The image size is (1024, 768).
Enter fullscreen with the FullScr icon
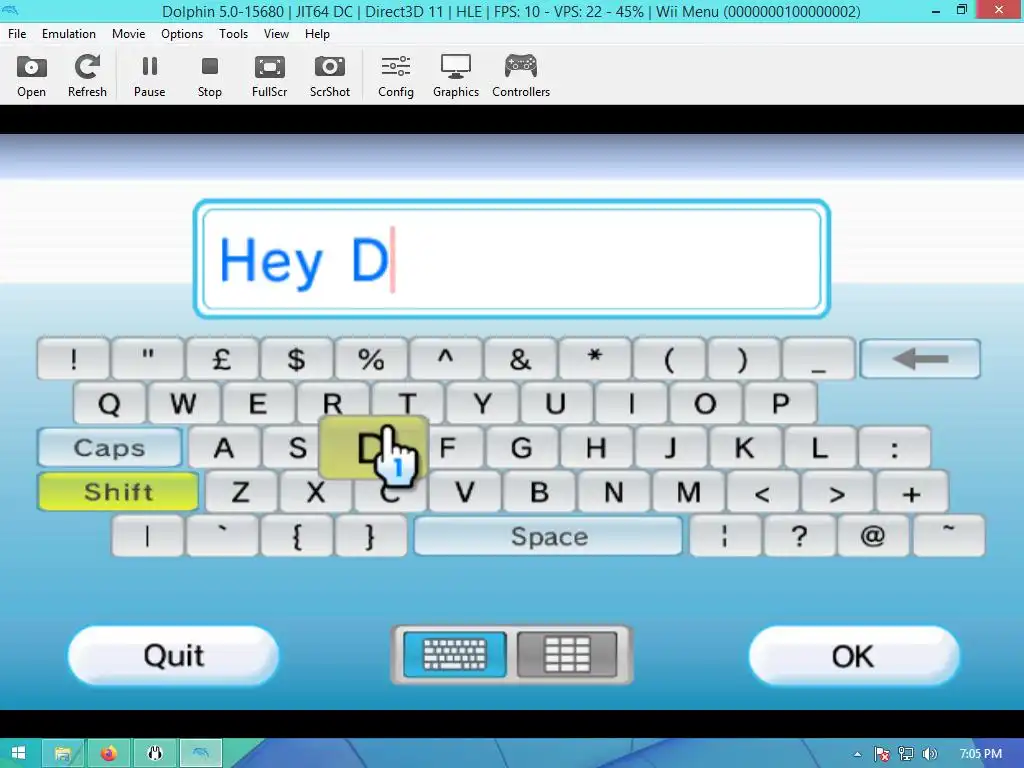click(x=270, y=76)
